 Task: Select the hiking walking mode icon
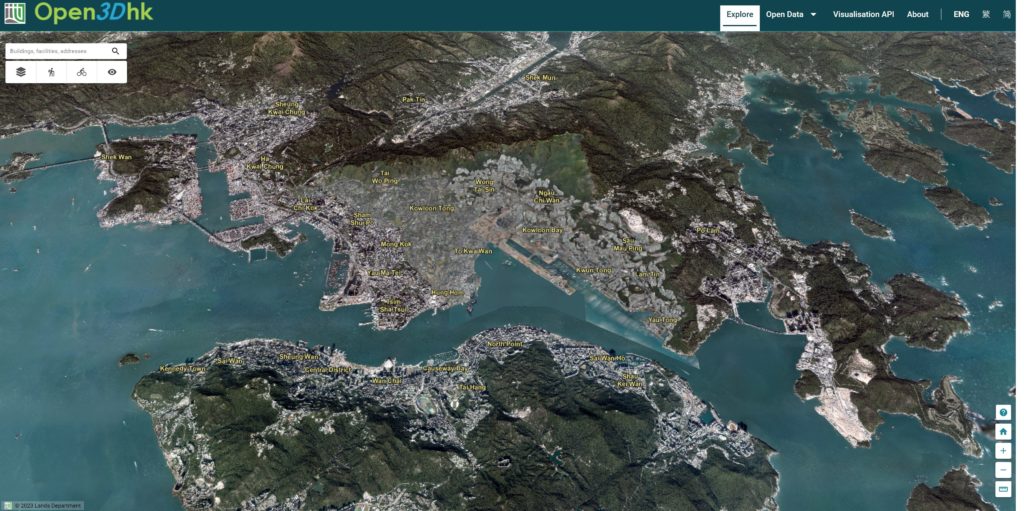[x=51, y=72]
